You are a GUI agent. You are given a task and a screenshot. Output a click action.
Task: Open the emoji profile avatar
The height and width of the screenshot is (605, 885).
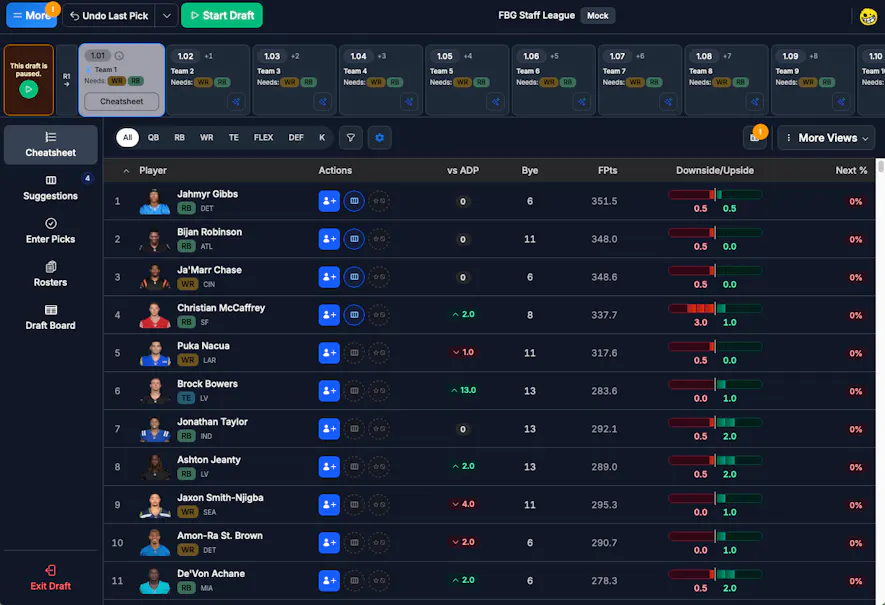pos(868,16)
